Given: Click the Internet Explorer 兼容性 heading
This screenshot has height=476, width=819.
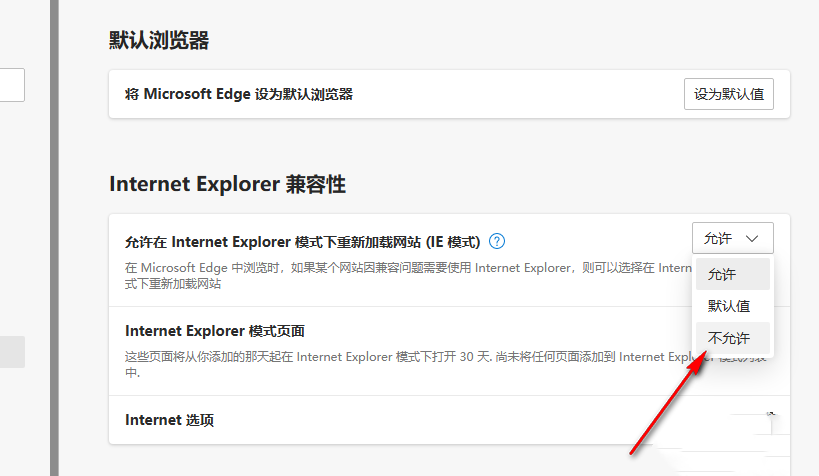Looking at the screenshot, I should (x=227, y=184).
